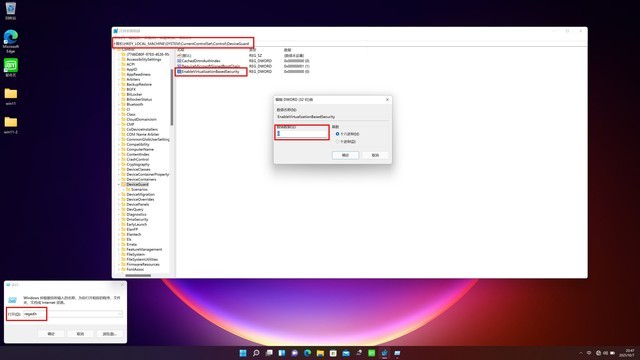Open the Run dialog command dropdown arrow

(120, 314)
